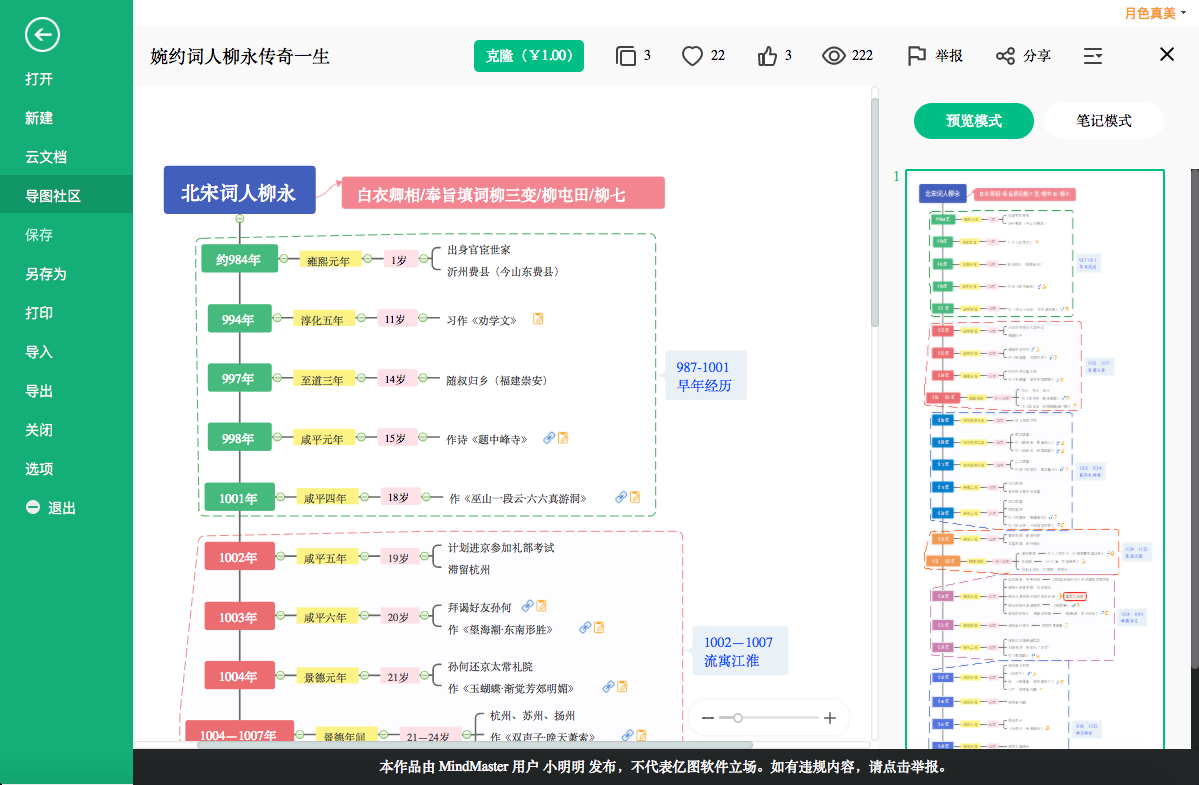Click the zoom in plus icon
Screen dimensions: 1199x785
pos(830,718)
